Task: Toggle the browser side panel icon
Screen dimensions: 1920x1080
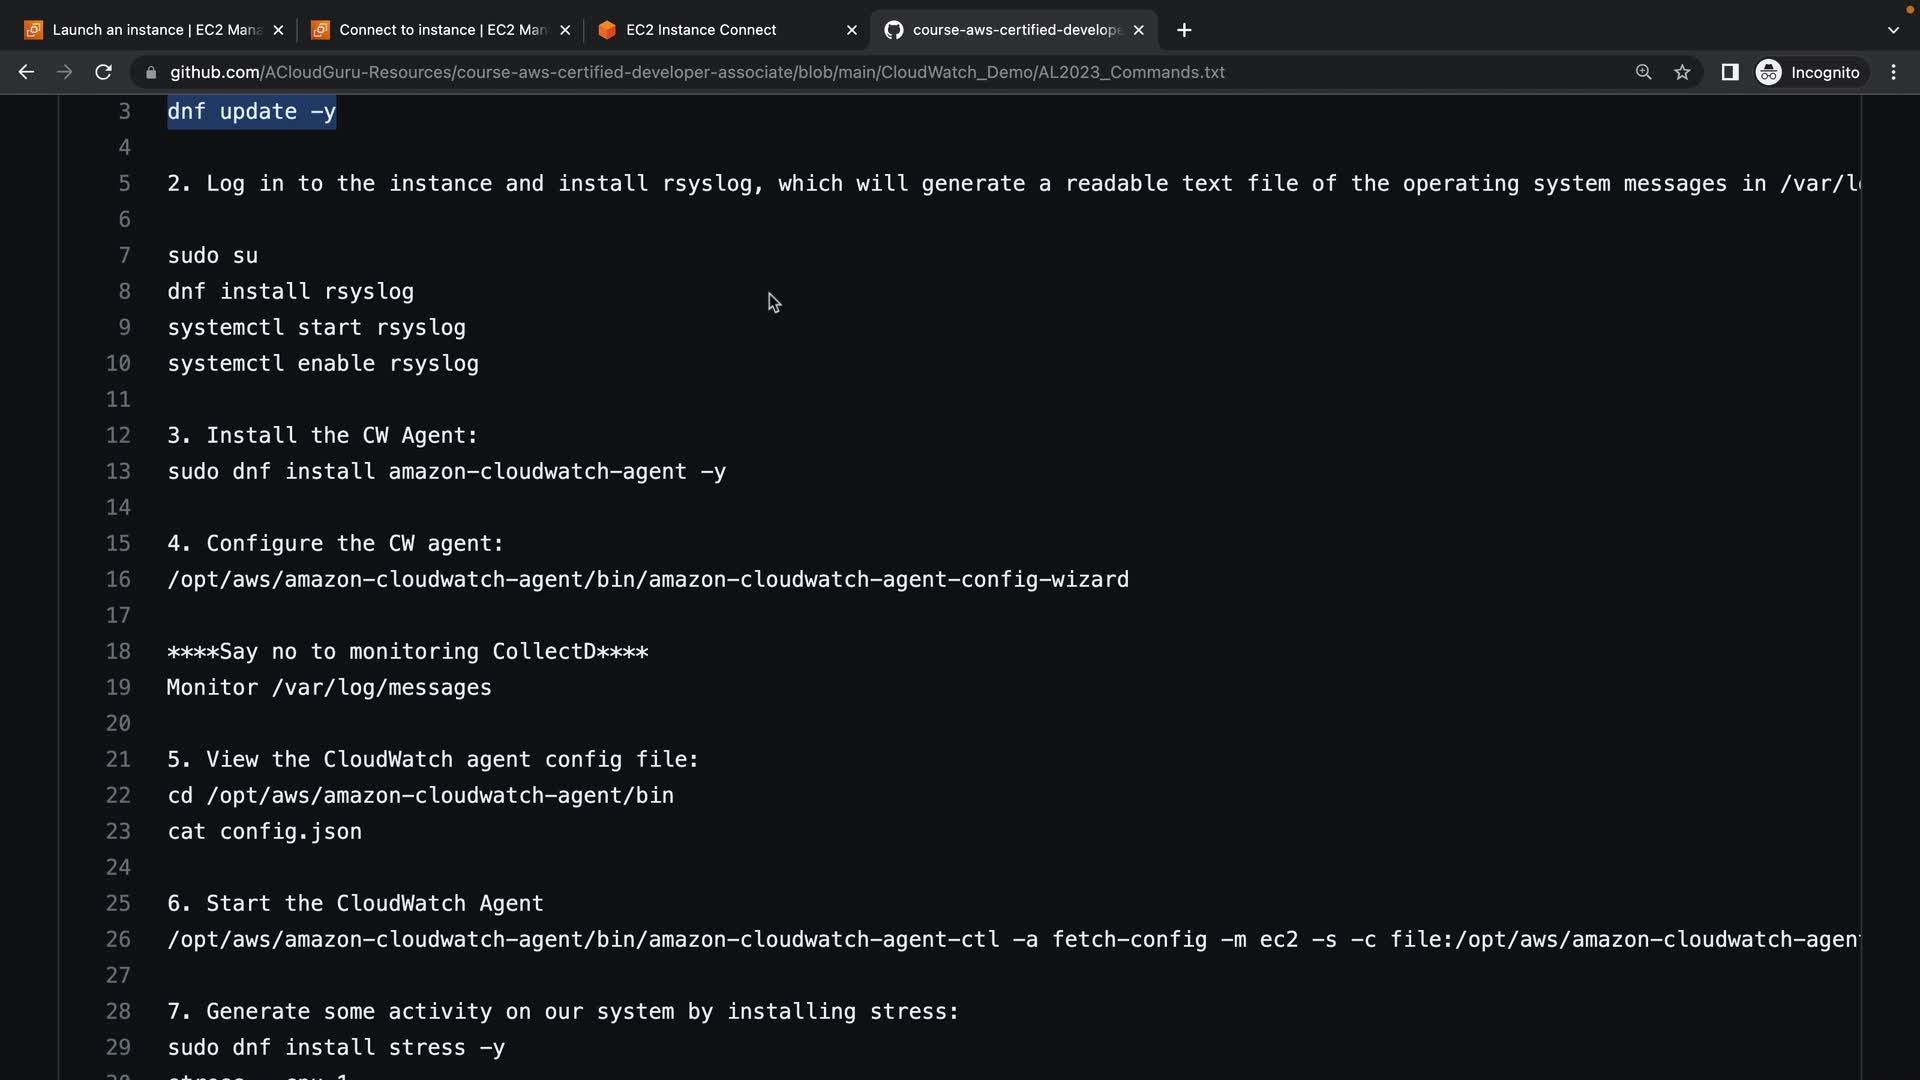Action: pos(1729,72)
